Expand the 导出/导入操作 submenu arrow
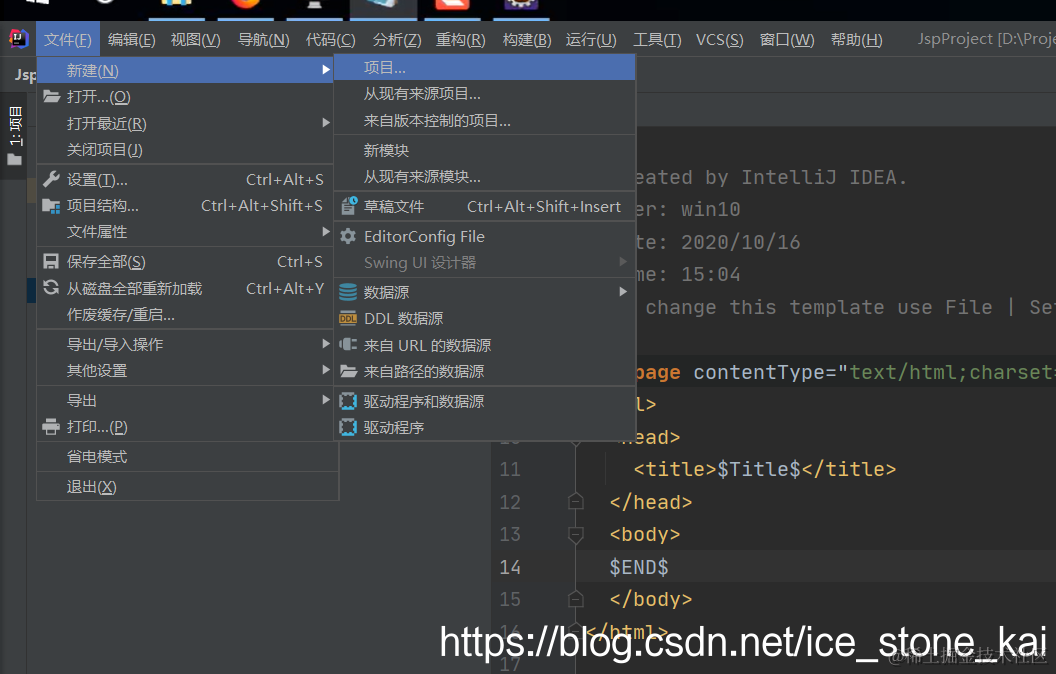The width and height of the screenshot is (1056, 674). point(326,343)
